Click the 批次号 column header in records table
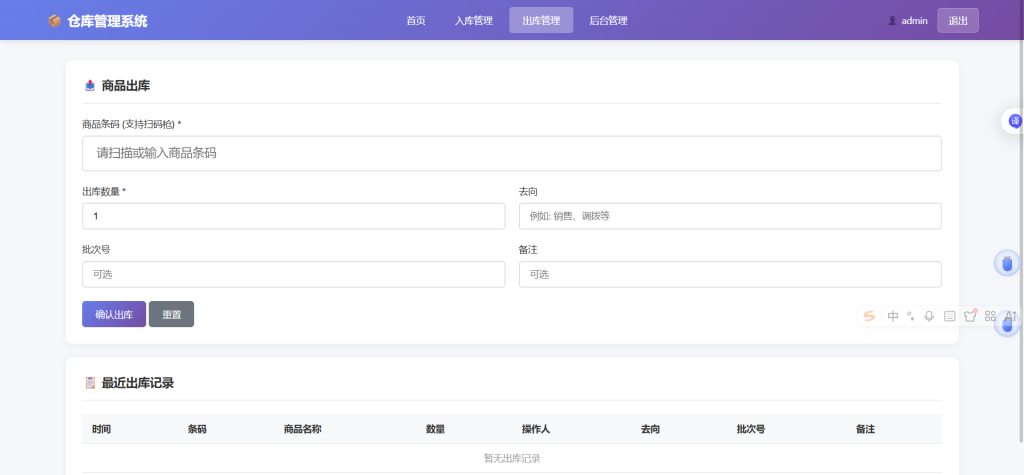This screenshot has width=1024, height=475. (751, 429)
